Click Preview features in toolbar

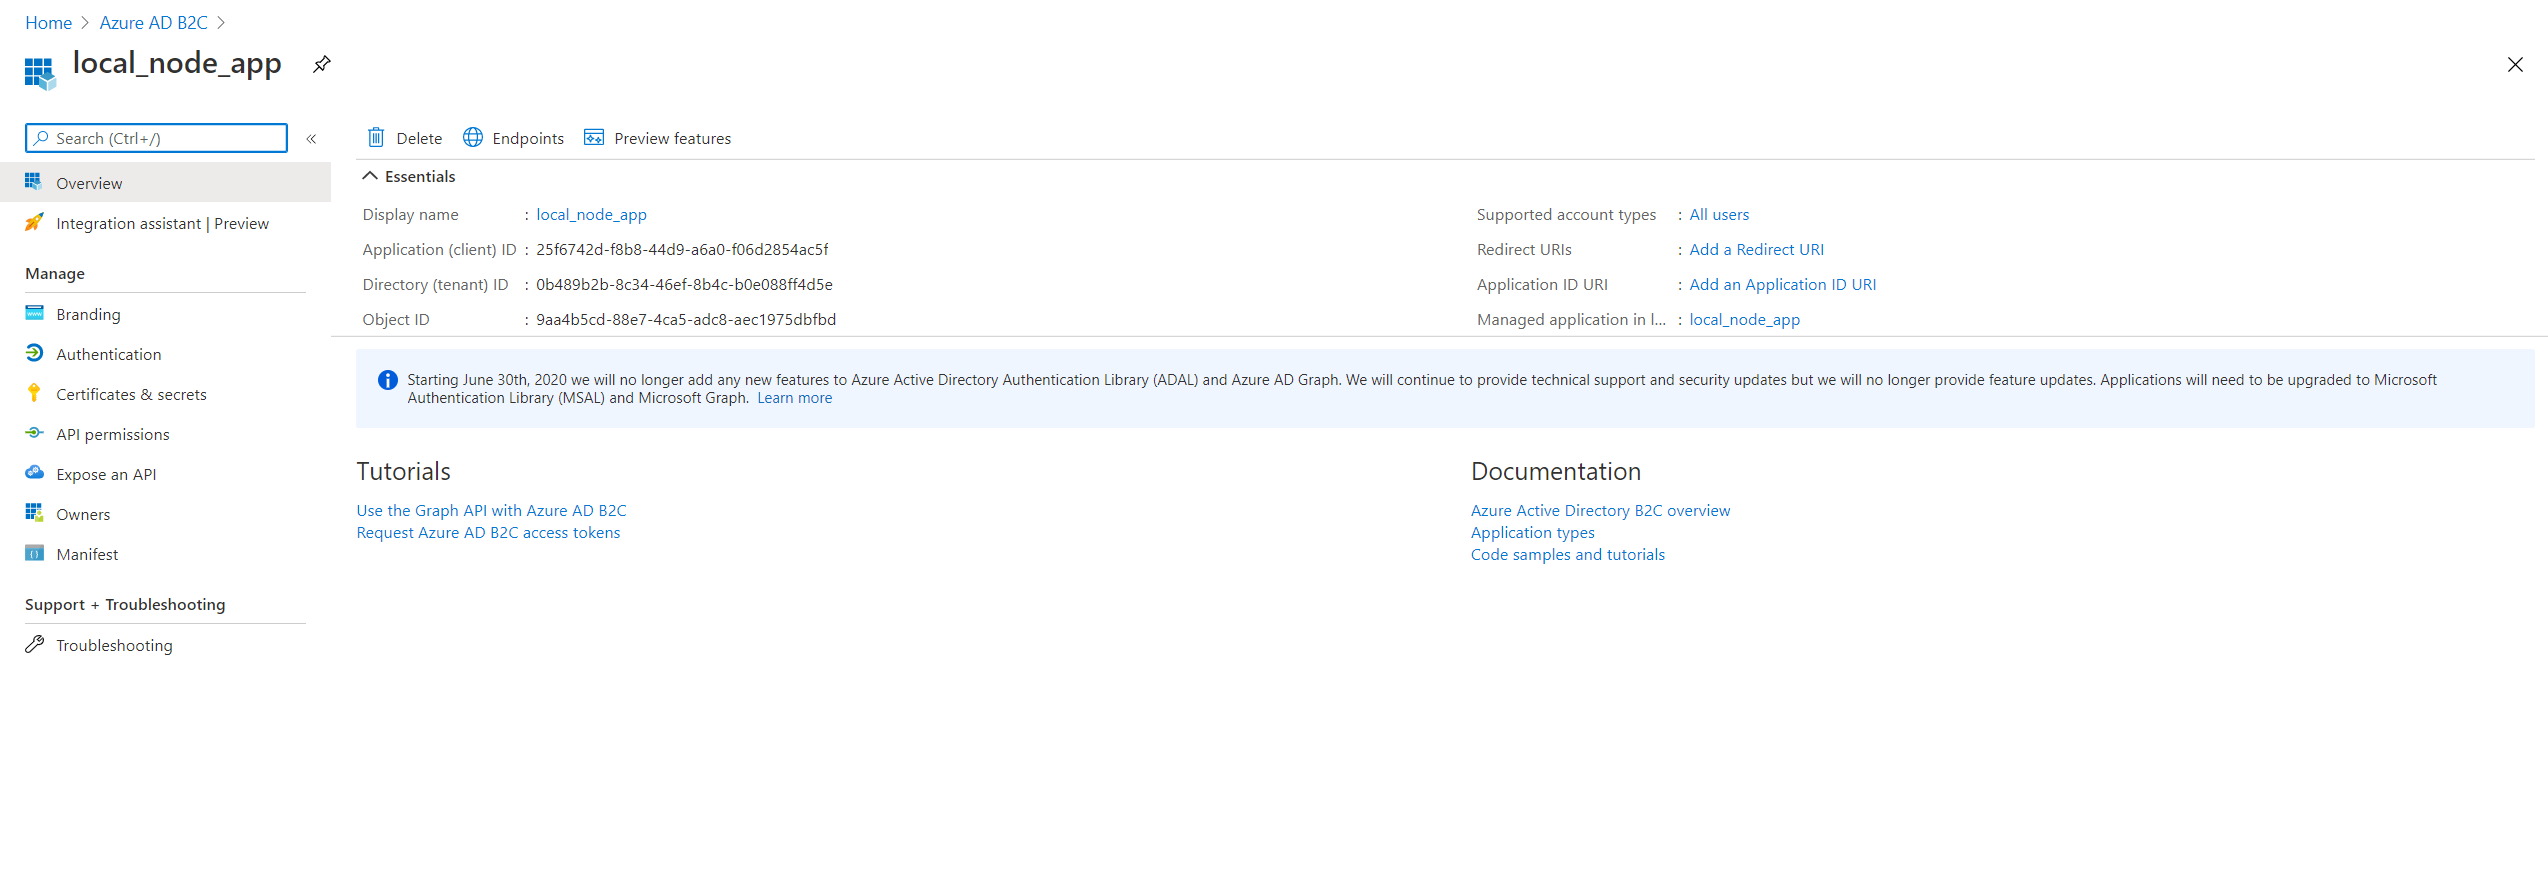[x=657, y=138]
